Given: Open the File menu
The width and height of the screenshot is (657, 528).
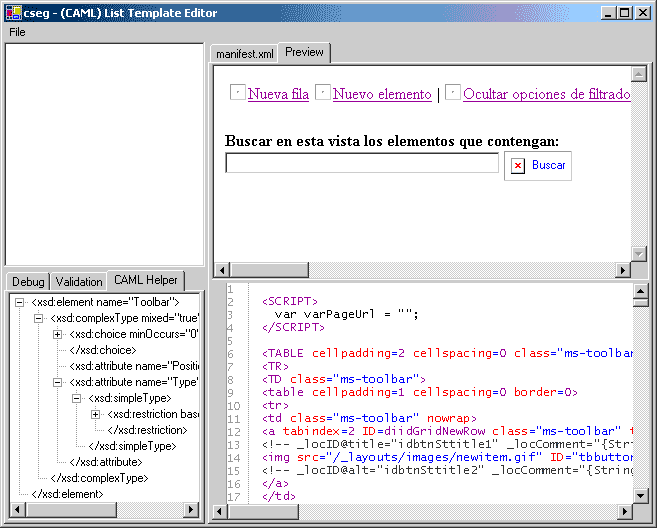Looking at the screenshot, I should point(17,32).
